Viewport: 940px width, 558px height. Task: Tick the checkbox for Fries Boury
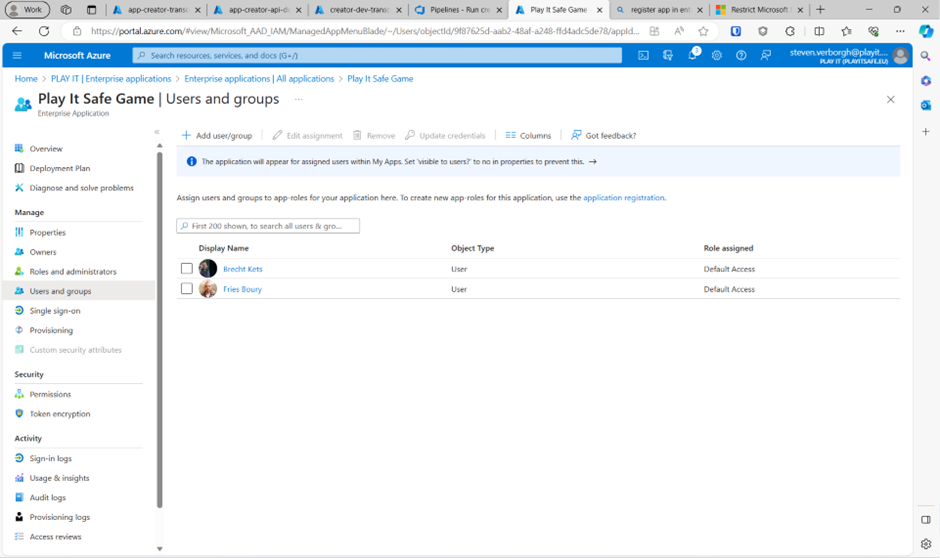187,289
